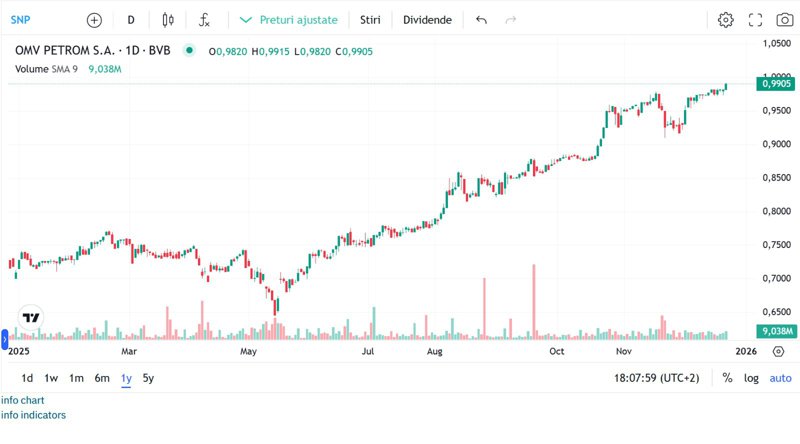
Task: Take a chart snapshot with camera icon
Action: click(785, 20)
